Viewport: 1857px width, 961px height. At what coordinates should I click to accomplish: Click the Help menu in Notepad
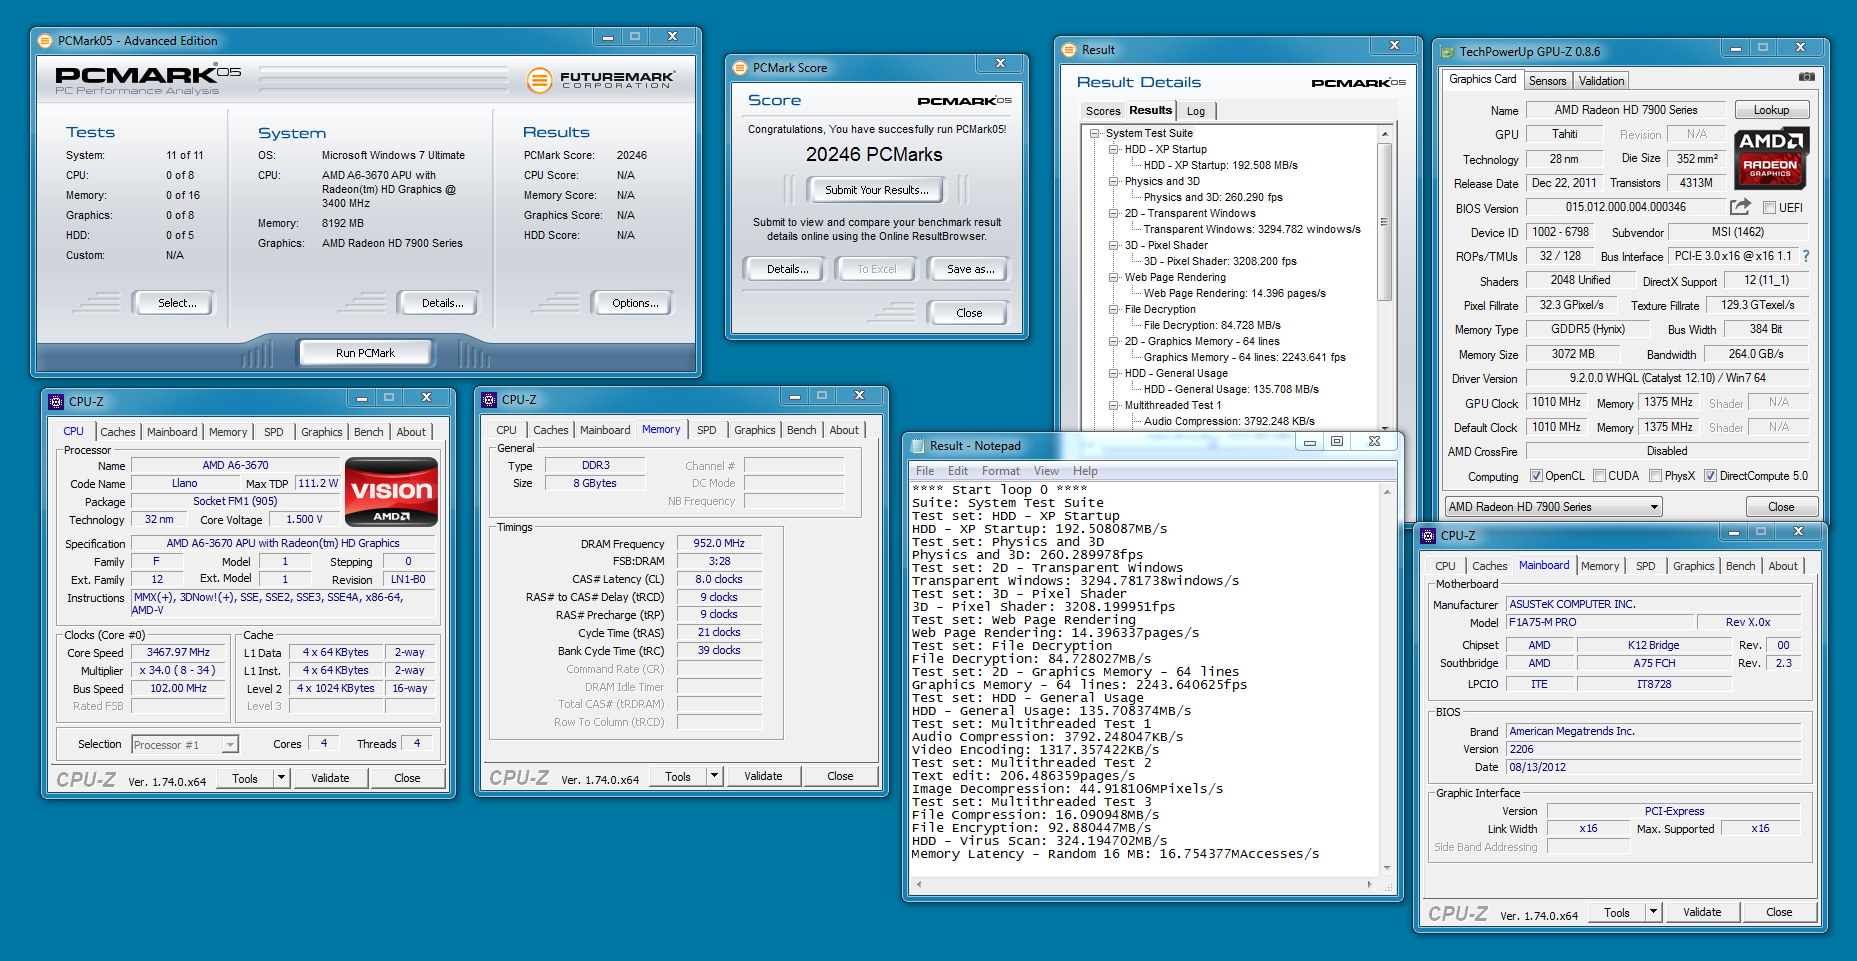click(x=1085, y=471)
